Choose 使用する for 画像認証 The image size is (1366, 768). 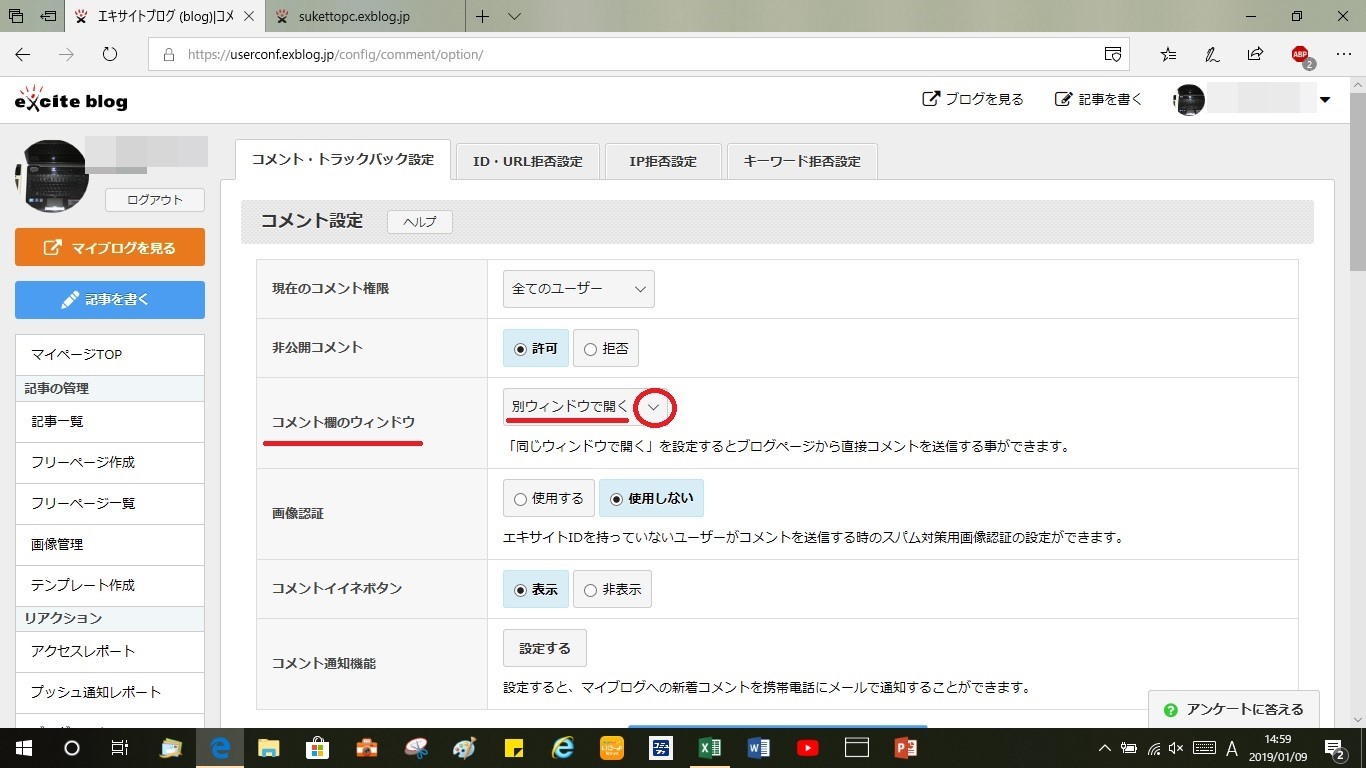(549, 498)
